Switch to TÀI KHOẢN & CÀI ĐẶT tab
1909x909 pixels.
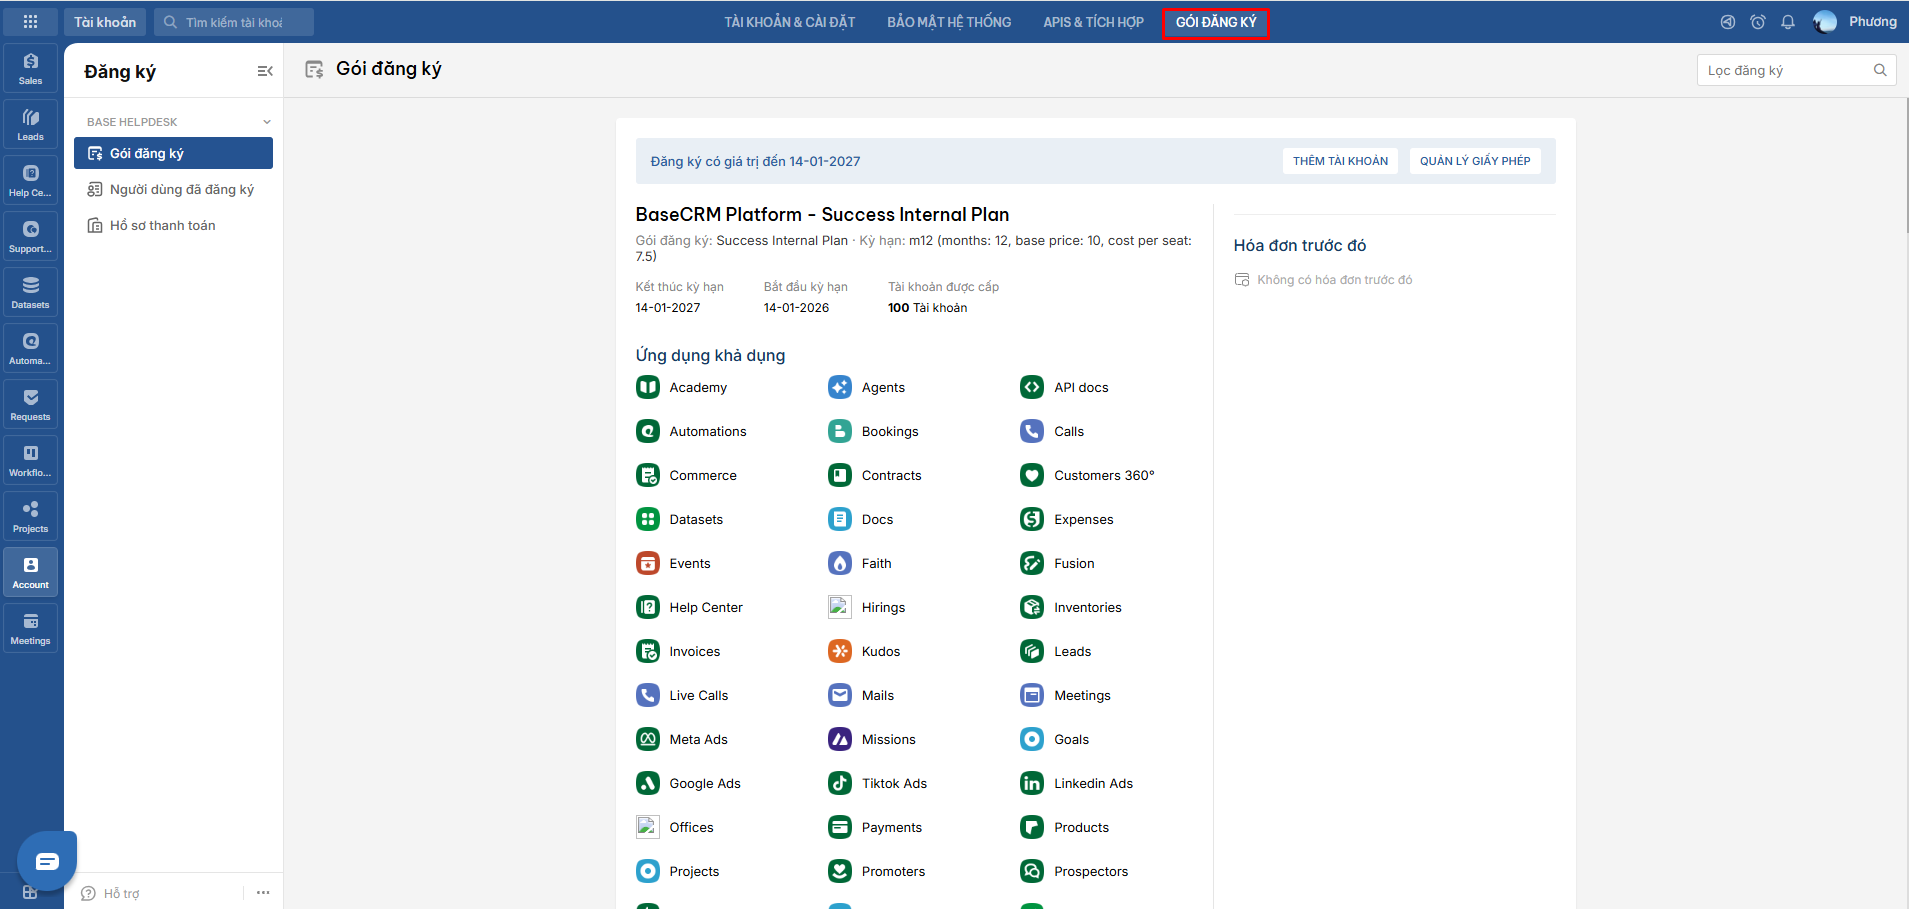click(790, 22)
